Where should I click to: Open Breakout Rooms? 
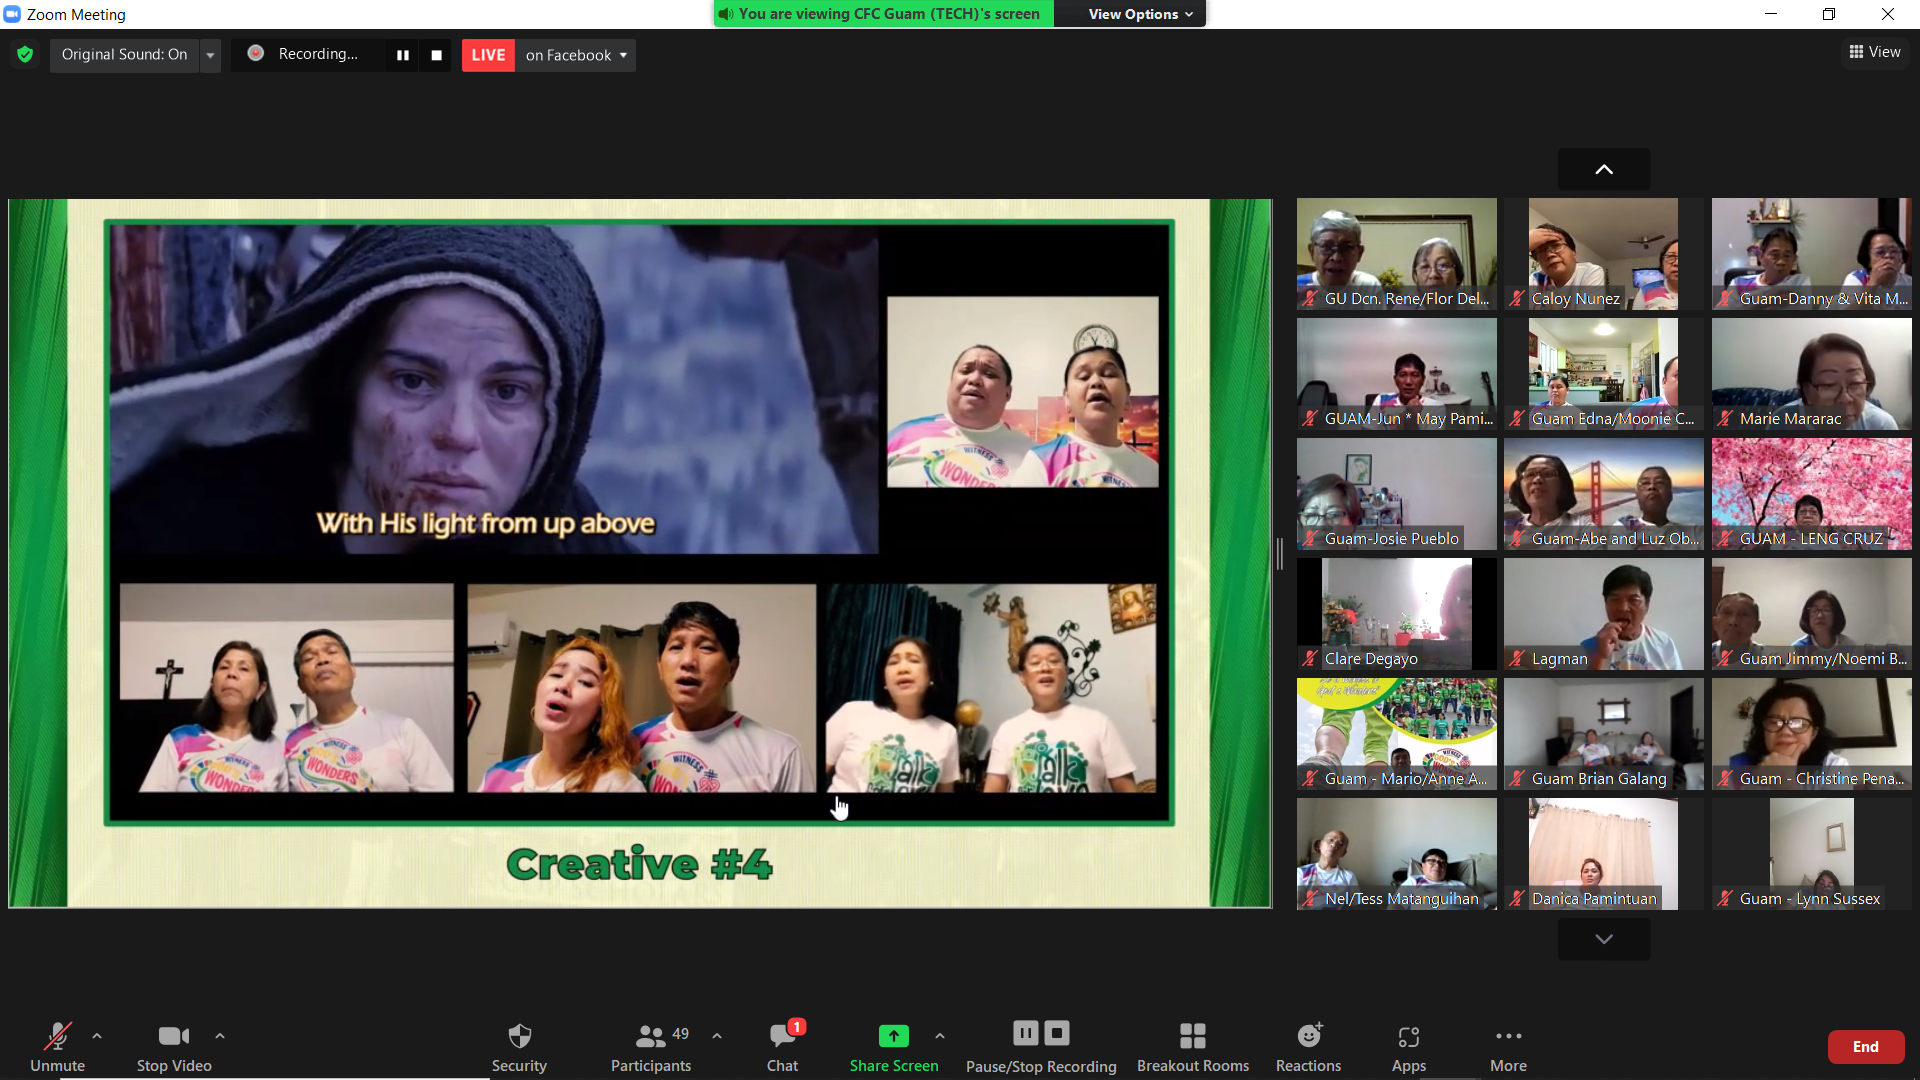point(1193,1047)
